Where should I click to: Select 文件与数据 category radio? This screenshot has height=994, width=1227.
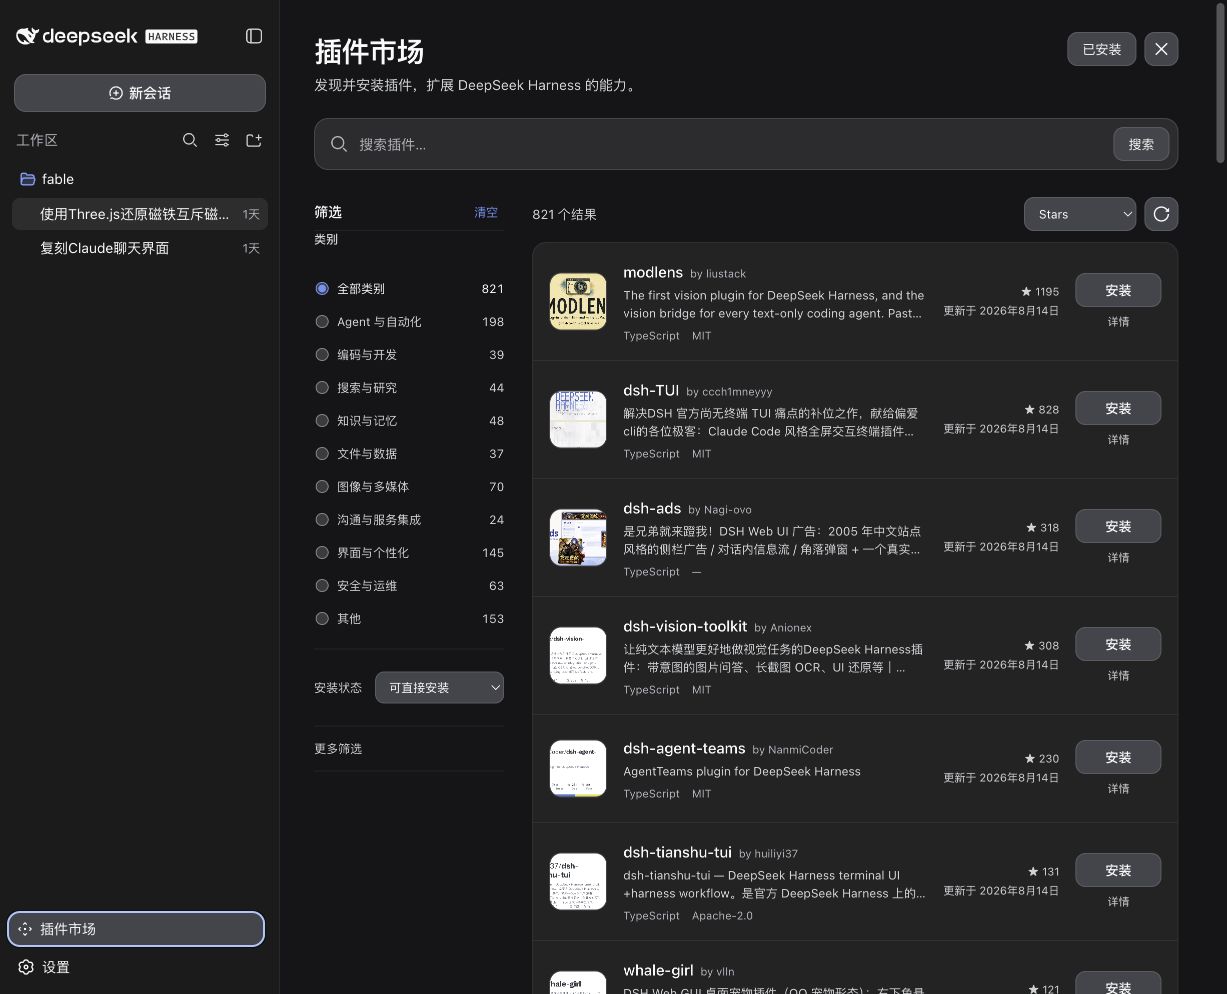pyautogui.click(x=322, y=453)
